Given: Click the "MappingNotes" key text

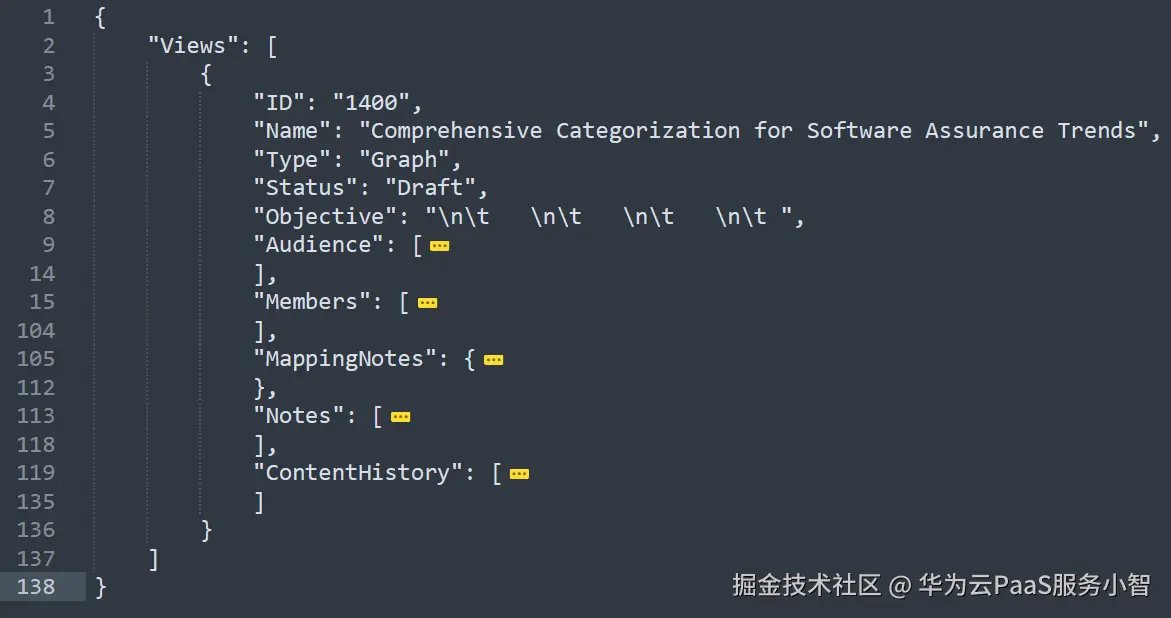Looking at the screenshot, I should point(344,359).
